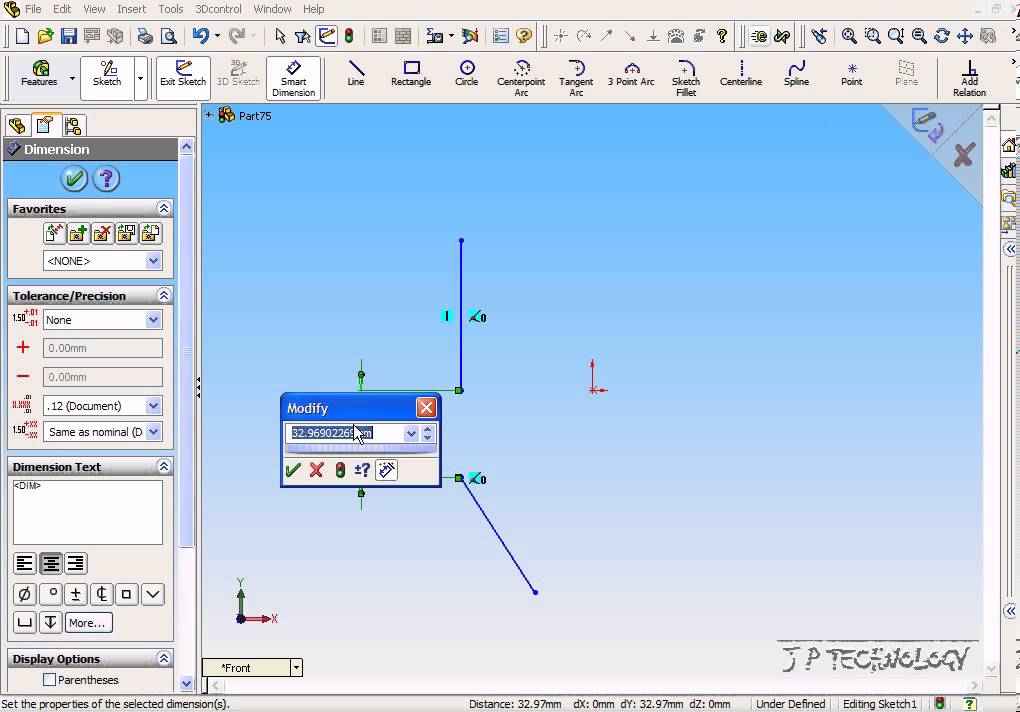Expand the Part75 flyout tree

click(x=209, y=115)
